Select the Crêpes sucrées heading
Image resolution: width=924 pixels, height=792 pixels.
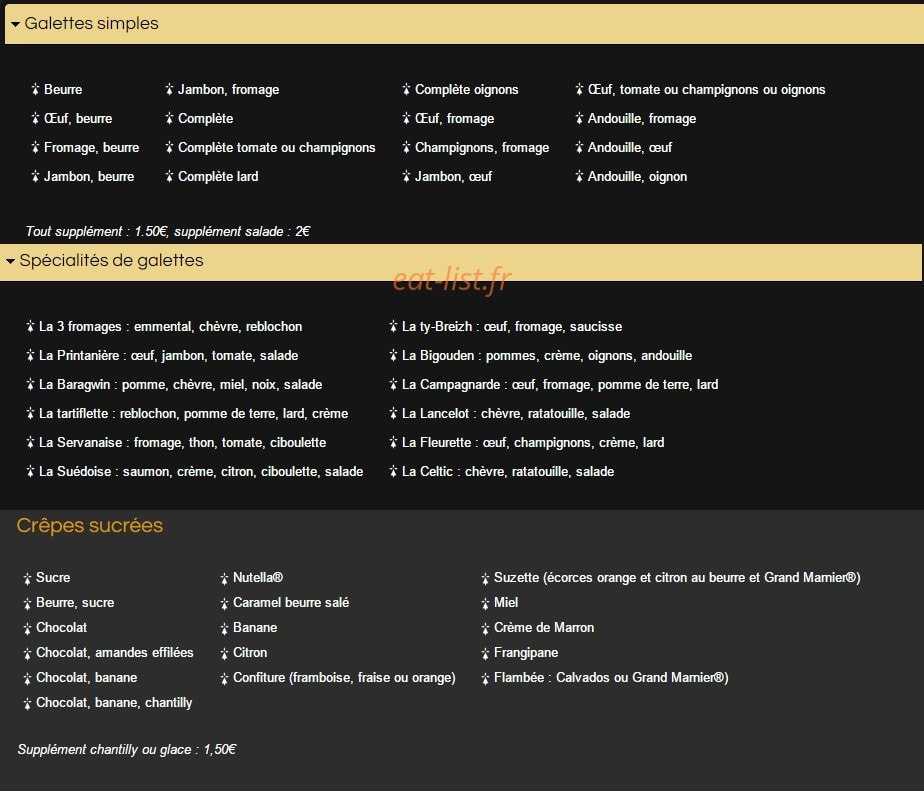[x=90, y=525]
